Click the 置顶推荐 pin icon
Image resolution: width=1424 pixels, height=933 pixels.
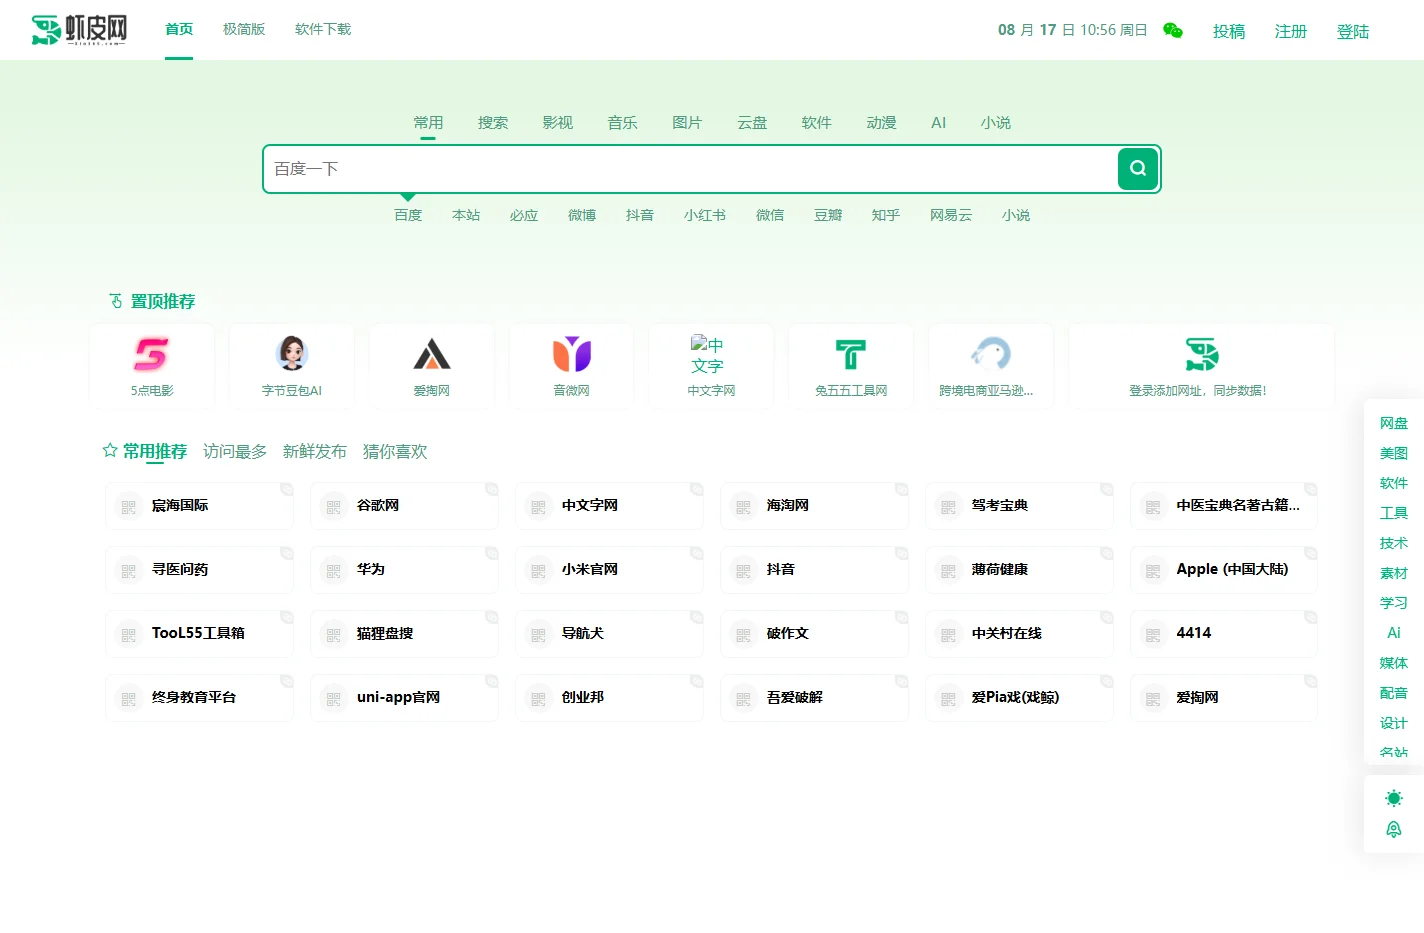tap(116, 301)
